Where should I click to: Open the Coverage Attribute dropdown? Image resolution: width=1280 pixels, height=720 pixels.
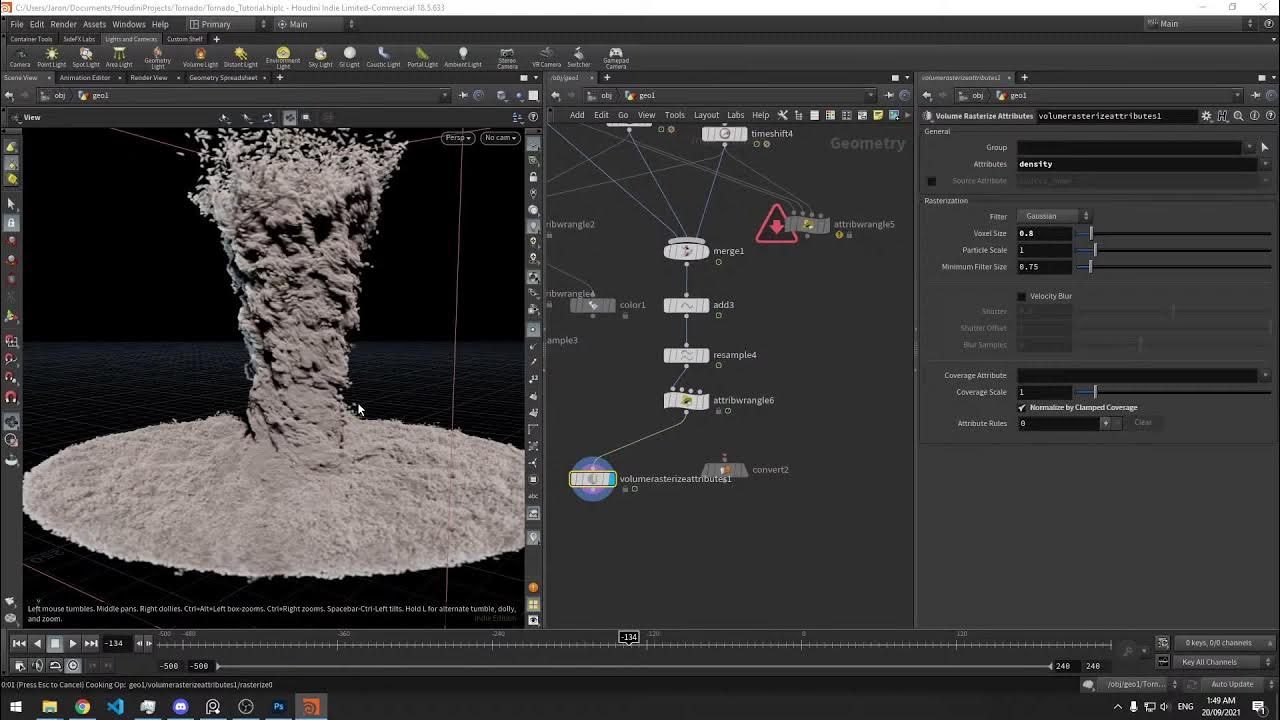[1265, 375]
